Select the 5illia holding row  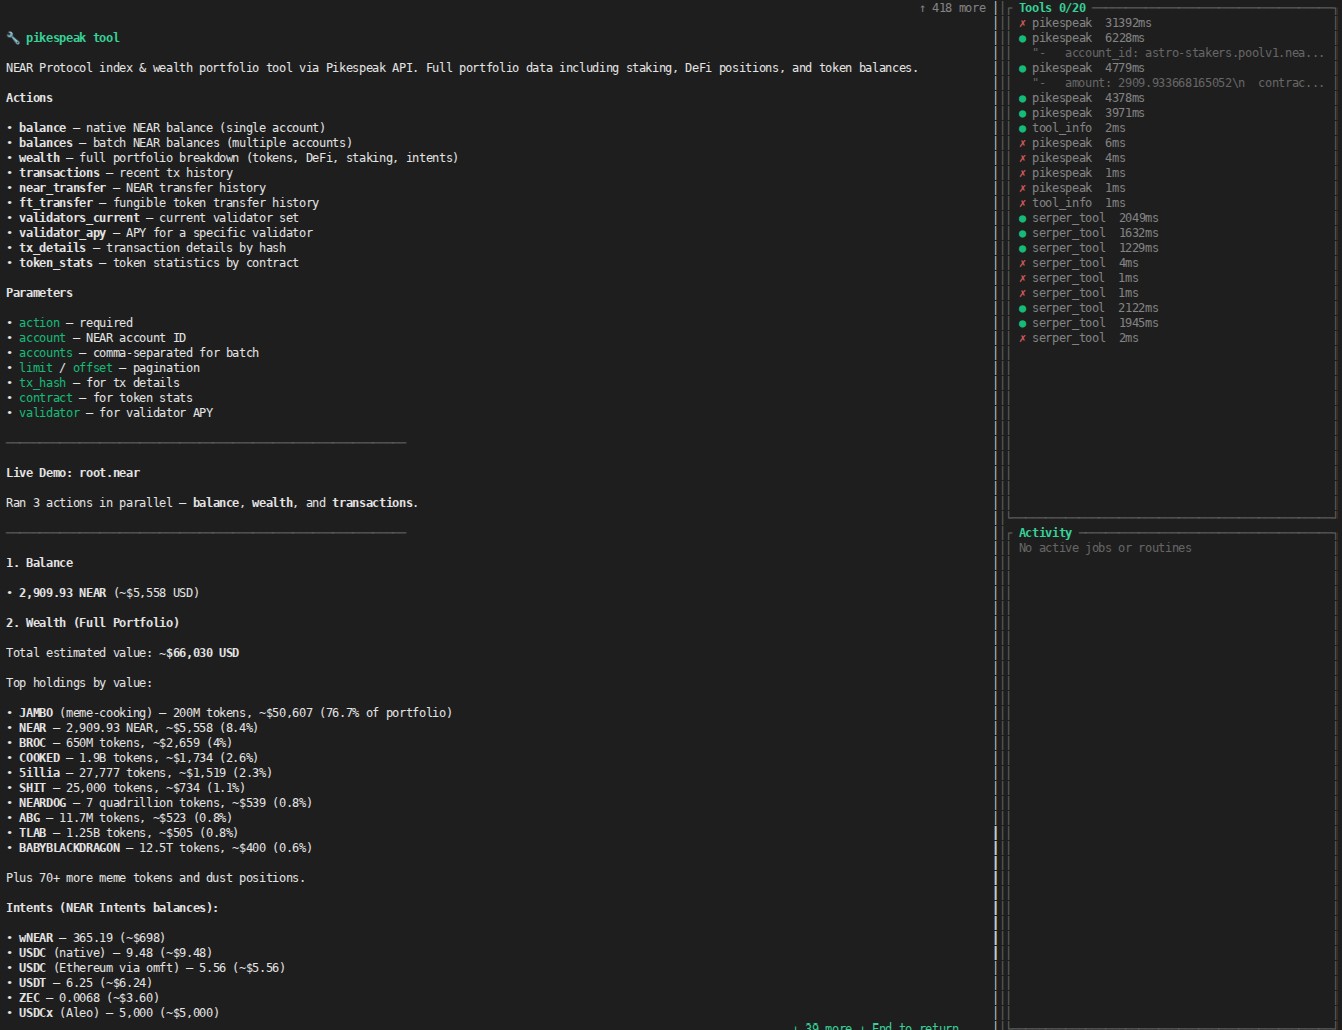point(139,773)
